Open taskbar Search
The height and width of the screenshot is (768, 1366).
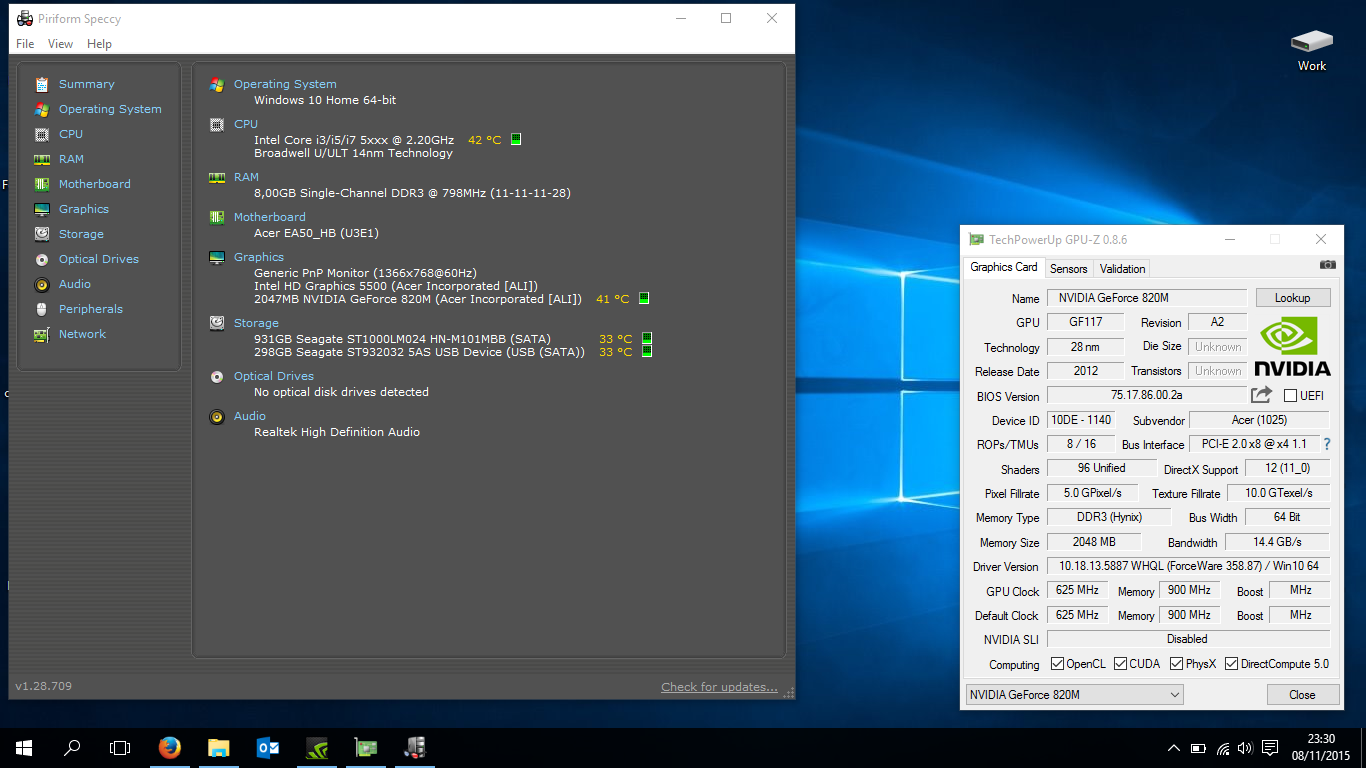pyautogui.click(x=72, y=747)
